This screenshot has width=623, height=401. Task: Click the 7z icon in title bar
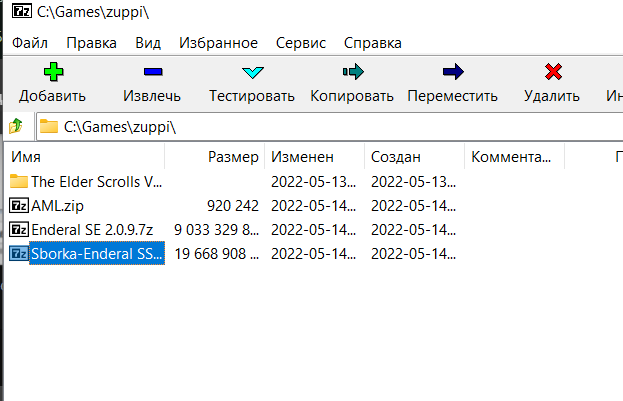point(21,11)
